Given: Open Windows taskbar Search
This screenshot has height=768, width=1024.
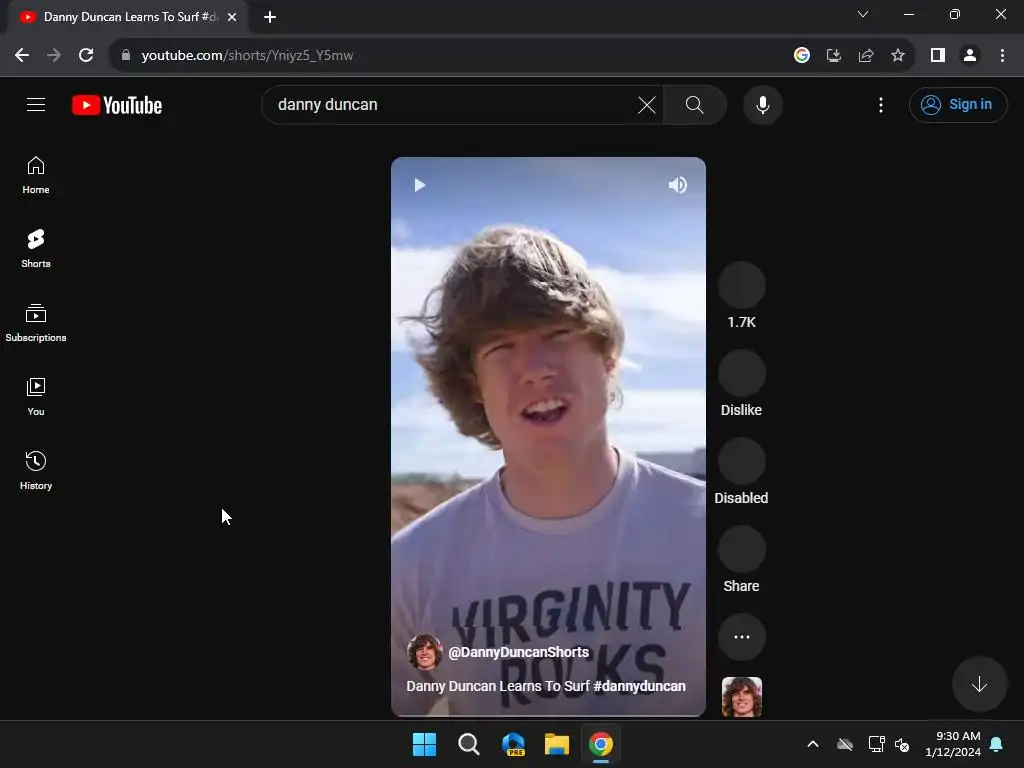Looking at the screenshot, I should (468, 744).
